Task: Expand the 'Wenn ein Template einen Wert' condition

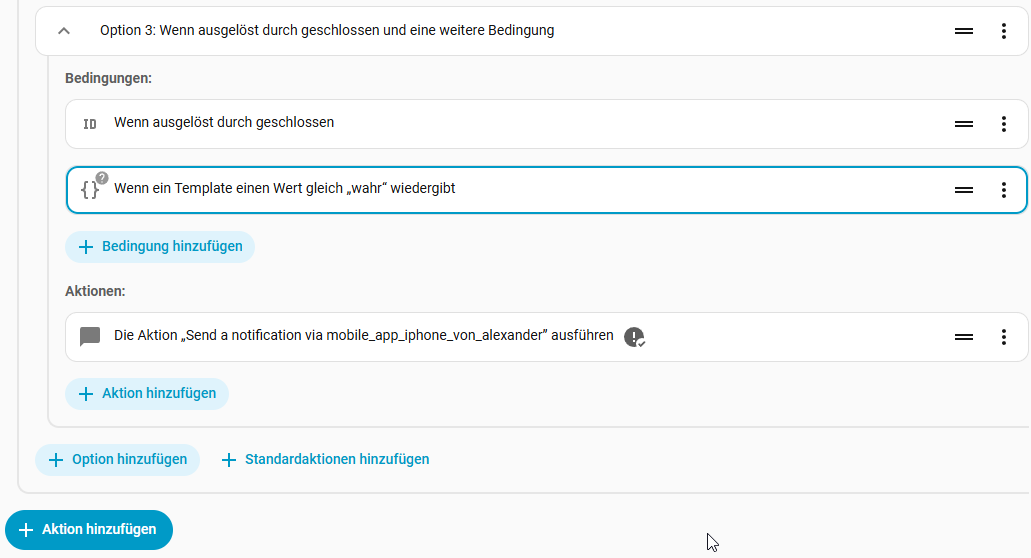Action: click(x=546, y=190)
